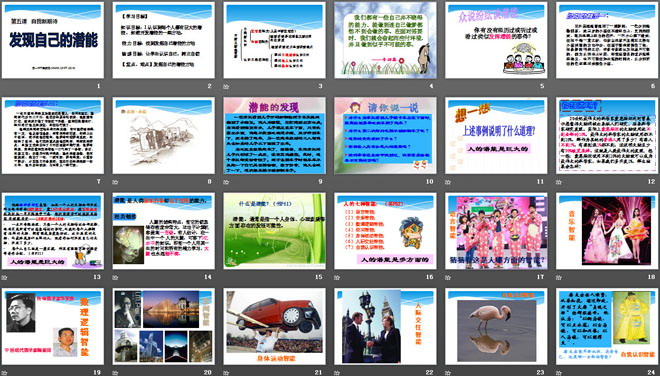Click animation star icon under slide 23
The width and height of the screenshot is (660, 376).
[x=448, y=373]
